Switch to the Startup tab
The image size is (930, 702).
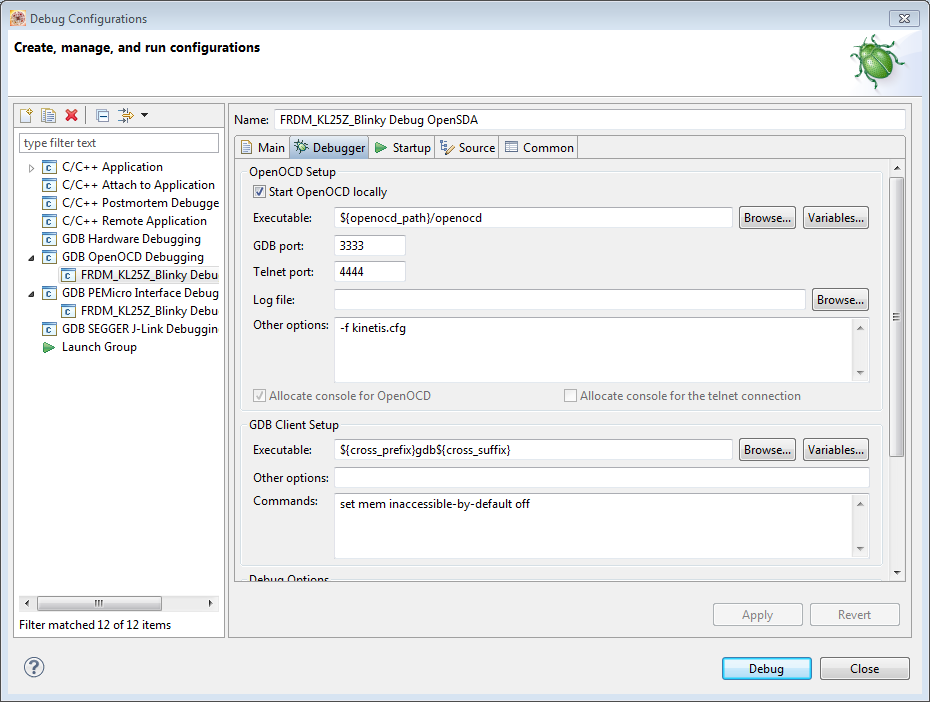coord(402,148)
